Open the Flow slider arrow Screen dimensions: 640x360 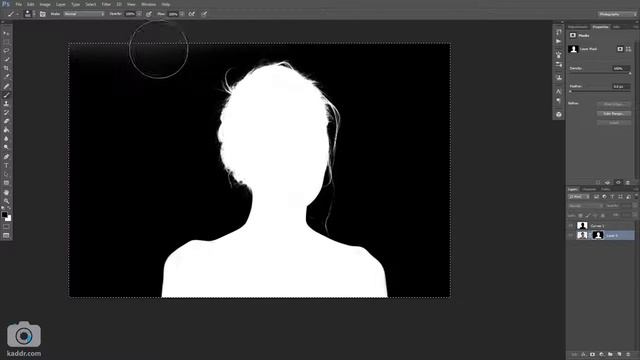click(182, 14)
